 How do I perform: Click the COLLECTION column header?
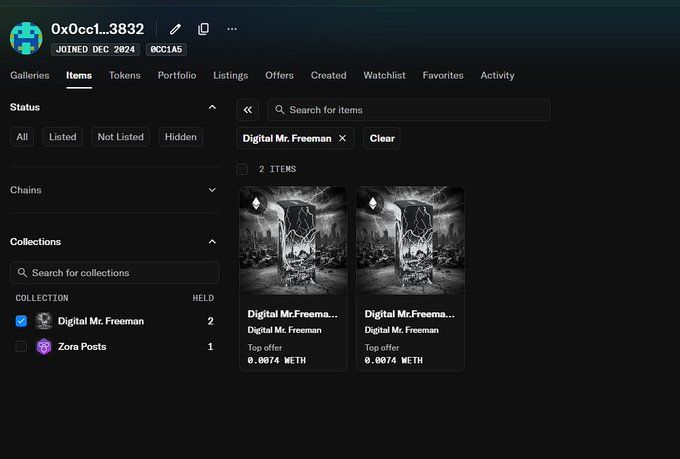tap(42, 298)
